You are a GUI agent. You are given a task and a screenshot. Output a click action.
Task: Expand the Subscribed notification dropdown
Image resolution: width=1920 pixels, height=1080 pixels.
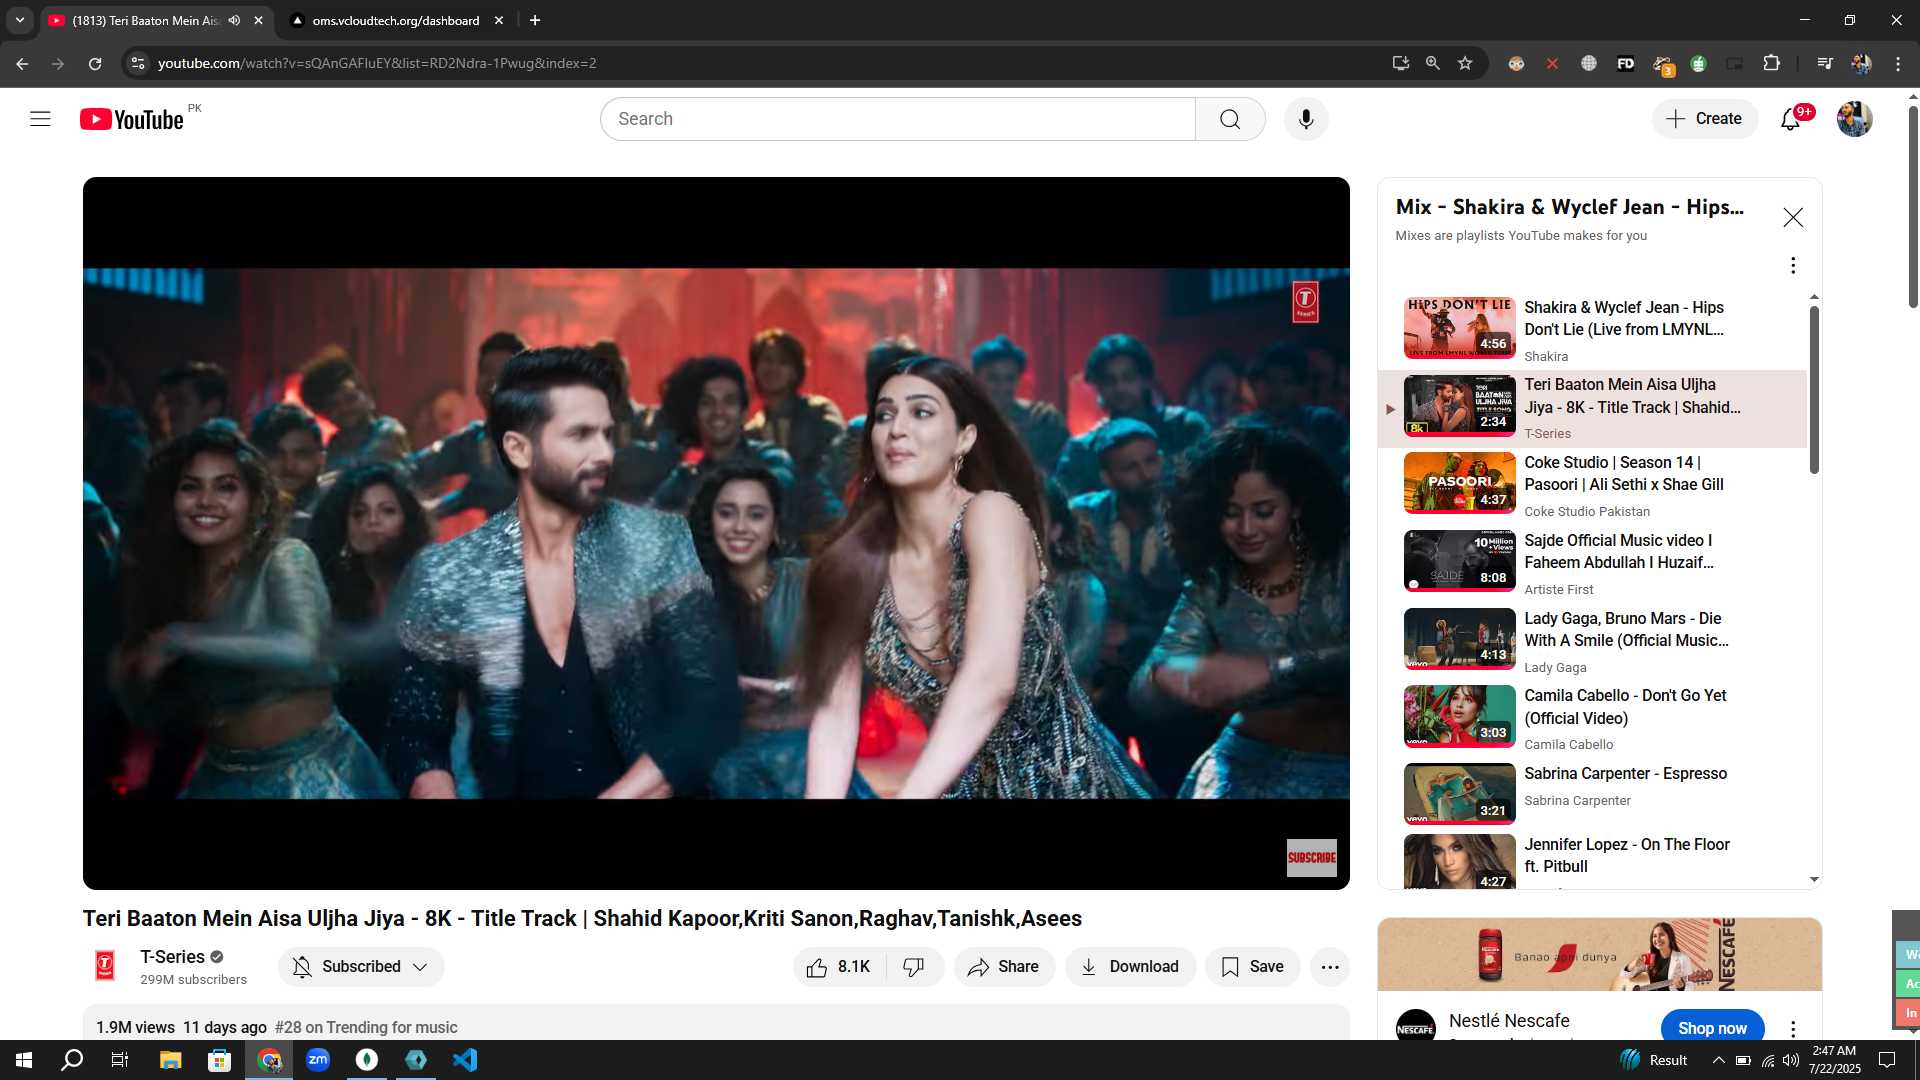360,967
